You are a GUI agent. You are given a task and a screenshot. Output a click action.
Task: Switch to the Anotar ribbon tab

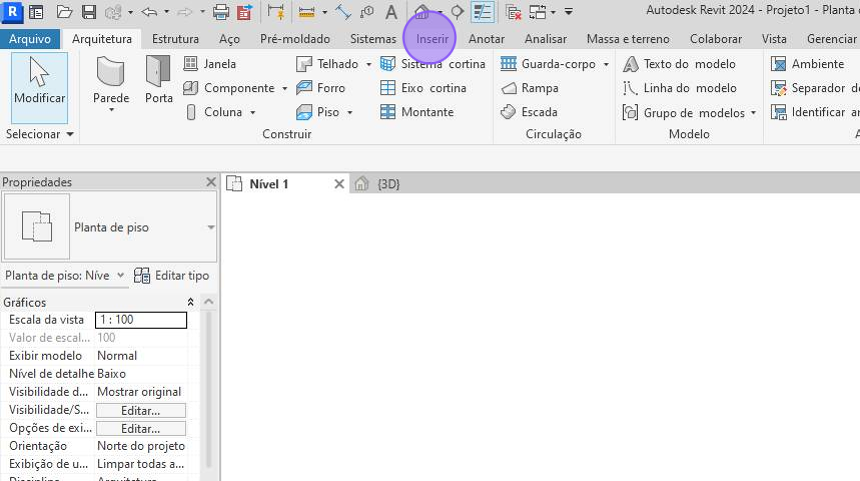click(x=486, y=39)
